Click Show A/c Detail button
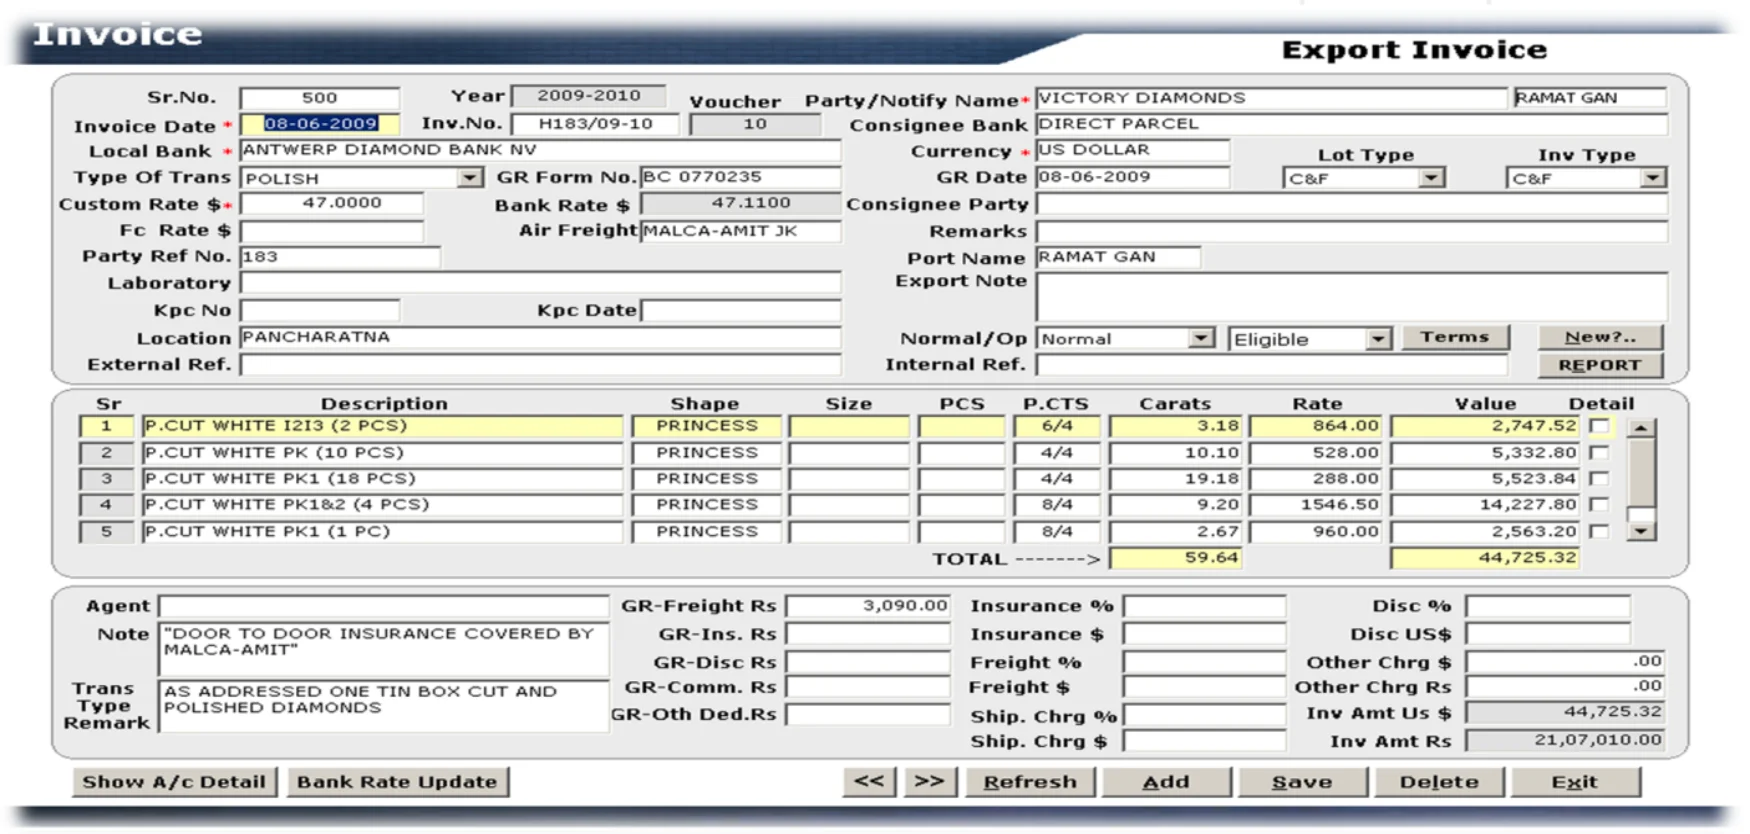Screen dimensions: 1750x834 (x=174, y=782)
